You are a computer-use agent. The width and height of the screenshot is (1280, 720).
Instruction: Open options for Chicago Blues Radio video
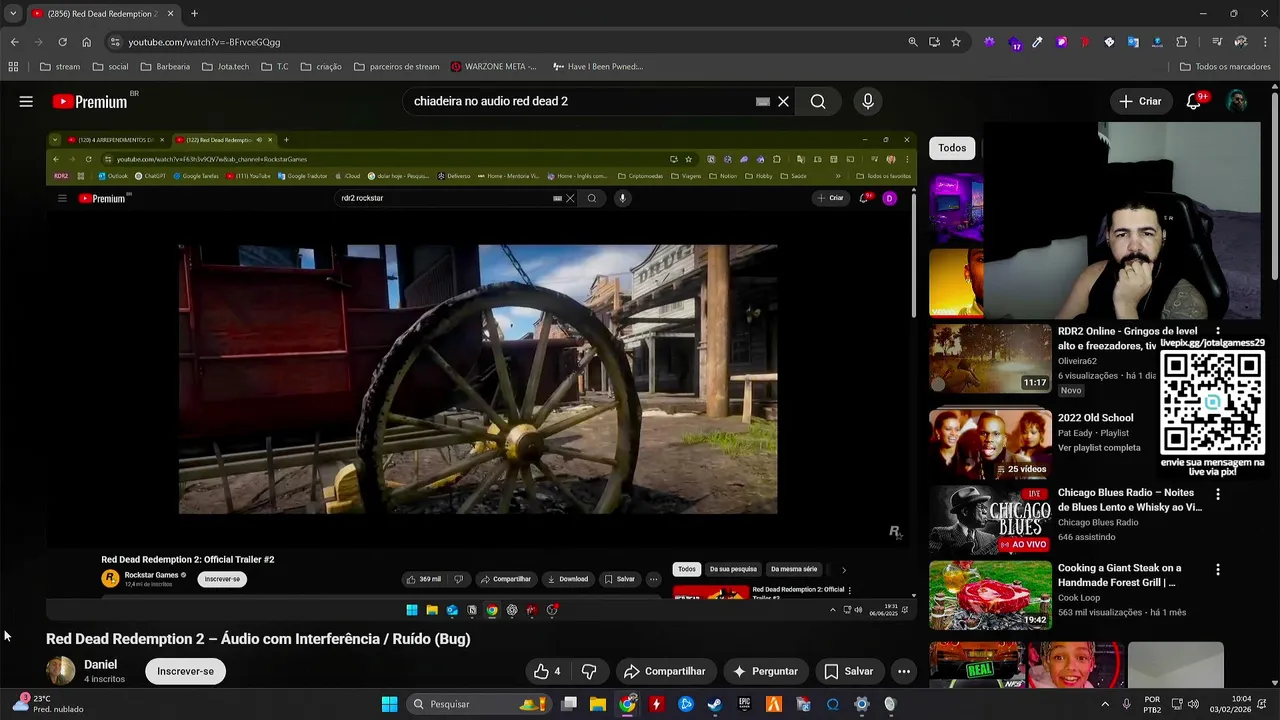tap(1217, 494)
